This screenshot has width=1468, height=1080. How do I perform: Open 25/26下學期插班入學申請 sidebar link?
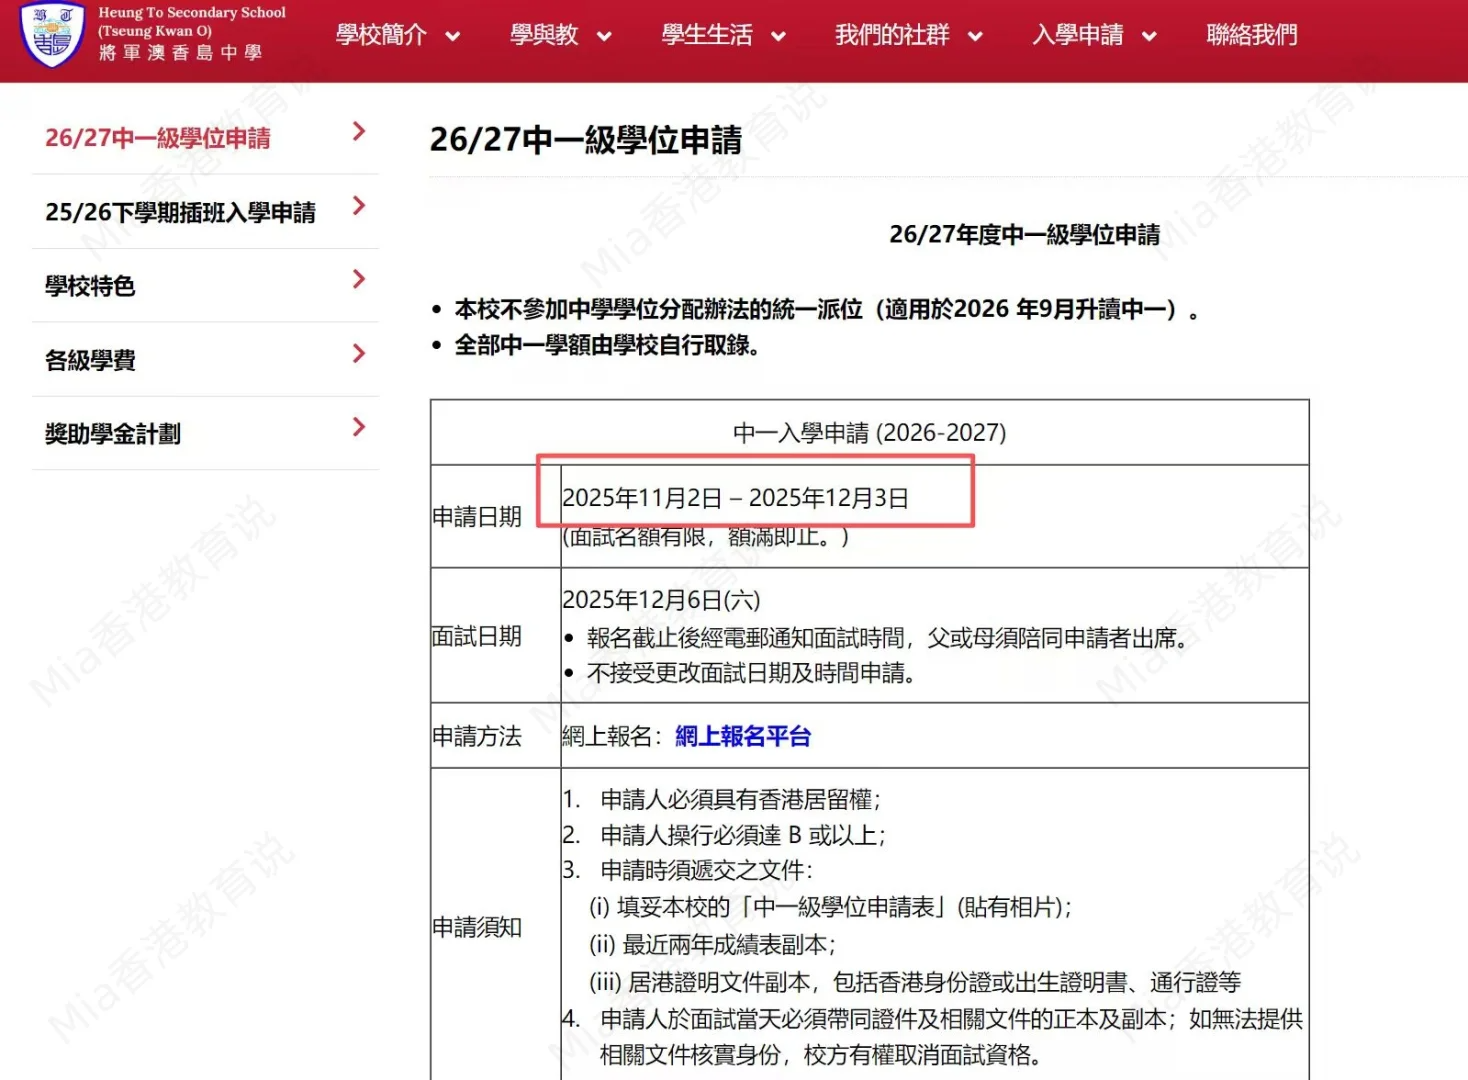(180, 212)
